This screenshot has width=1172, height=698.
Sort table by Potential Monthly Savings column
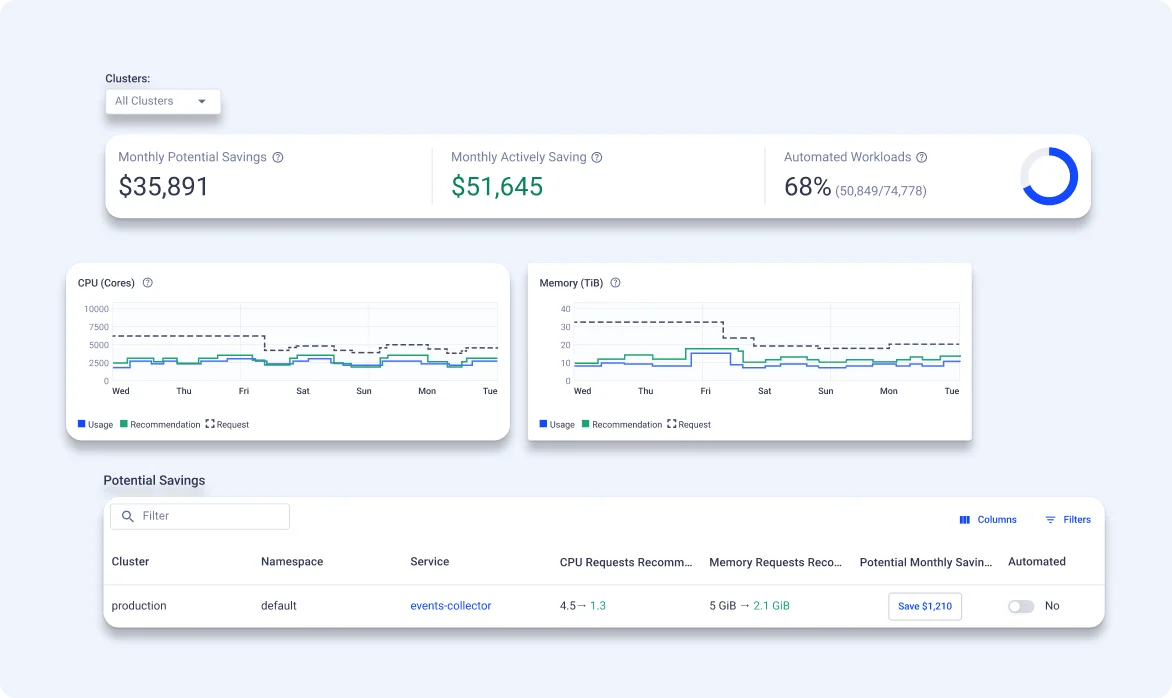coord(924,562)
